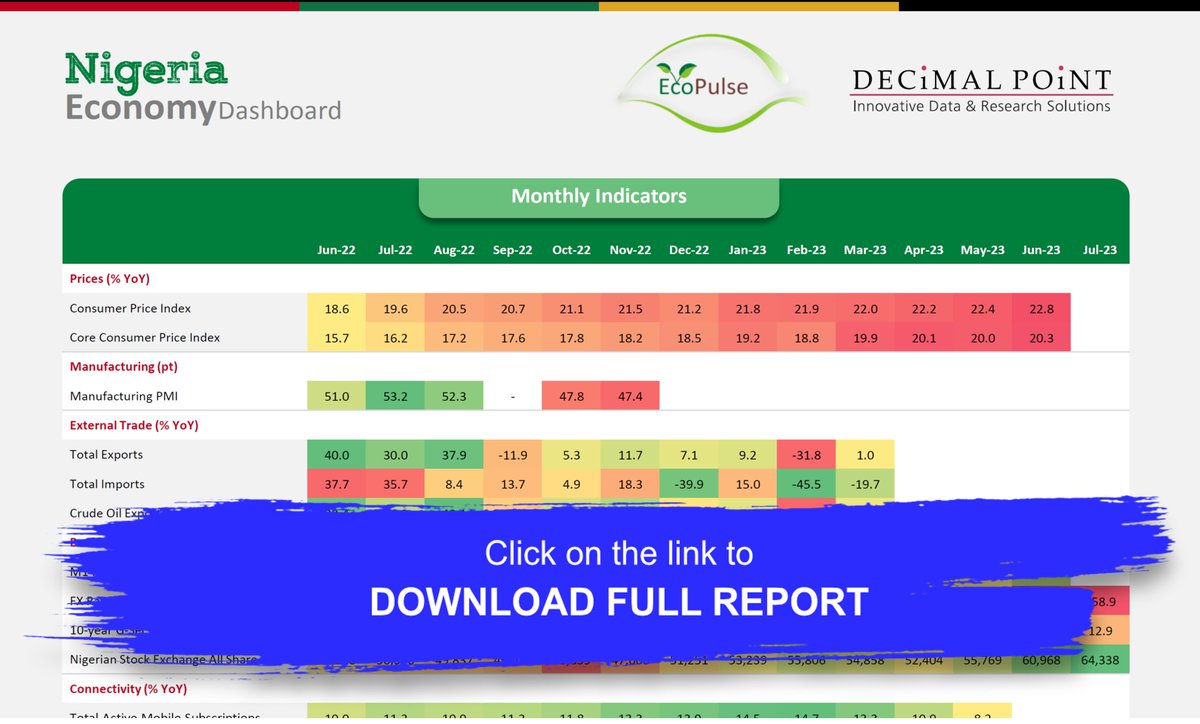Screen dimensions: 1200x724
Task: Click the Core CPI value 17.6
Action: (512, 337)
